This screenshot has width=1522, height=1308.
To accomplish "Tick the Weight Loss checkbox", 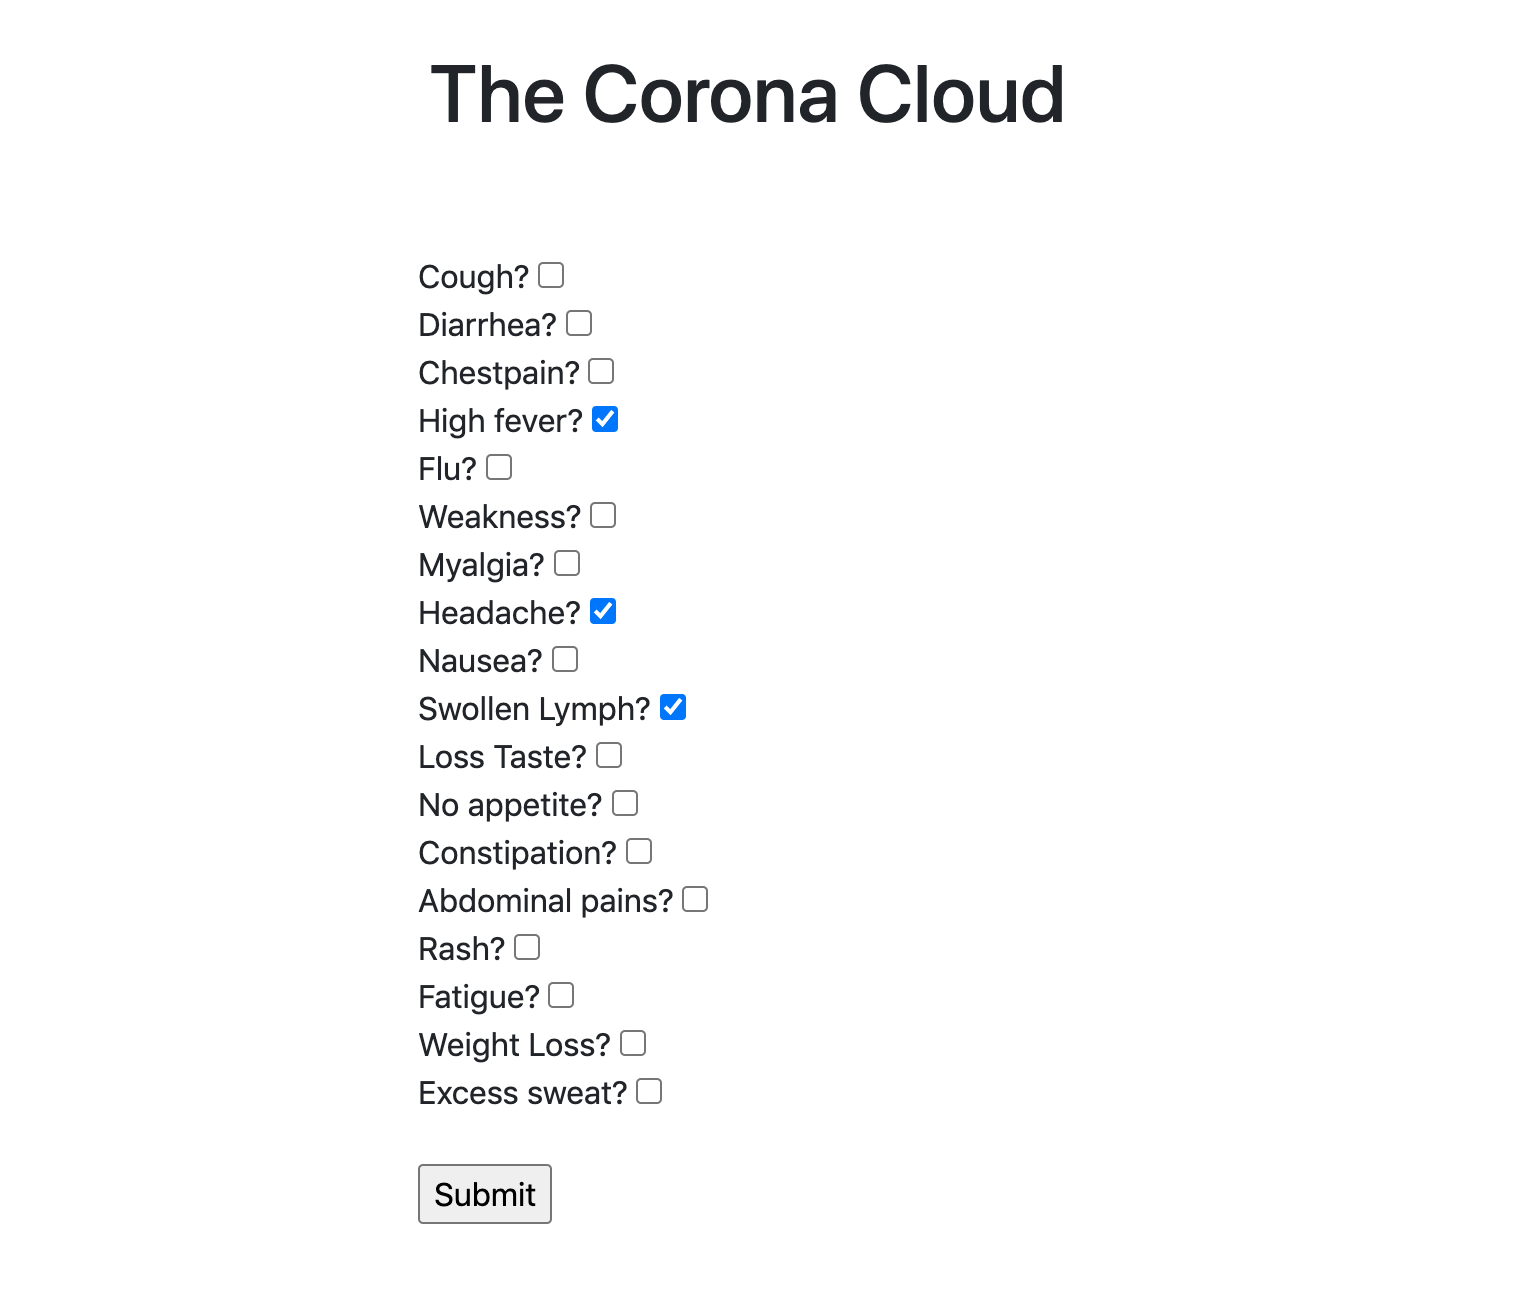I will (x=633, y=1043).
